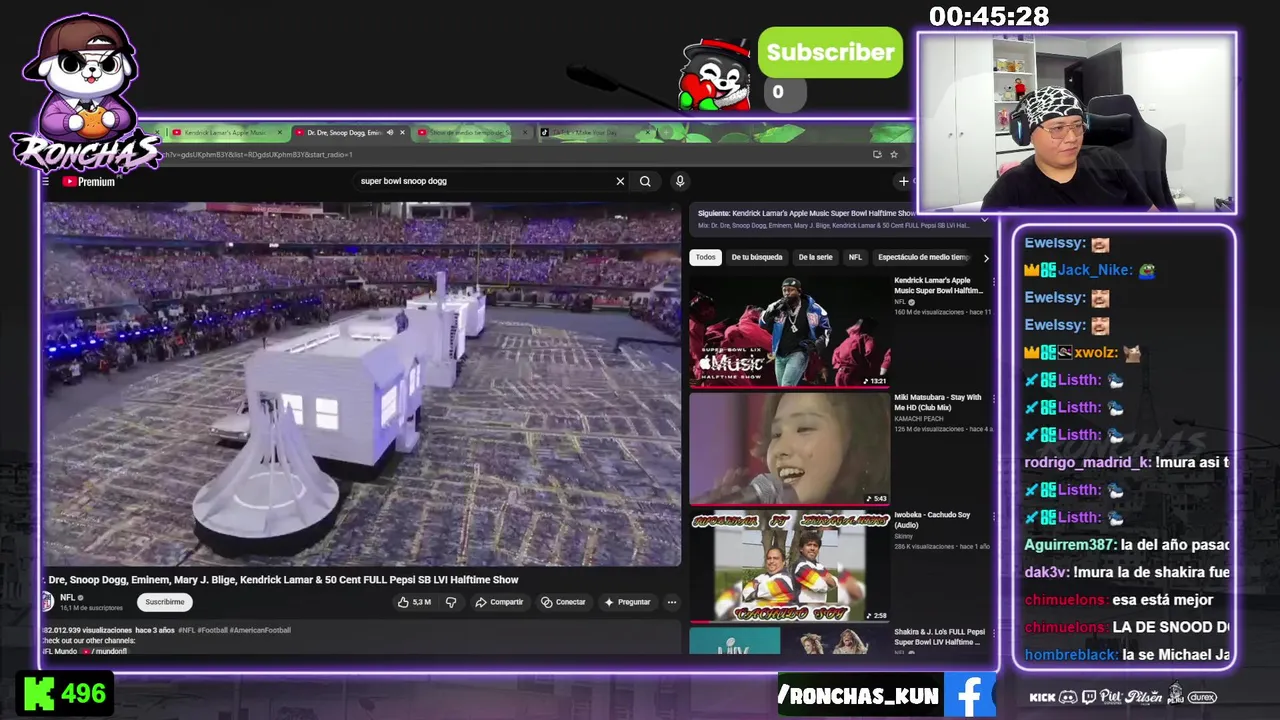Click the #NFL hashtag link
Image resolution: width=1280 pixels, height=720 pixels.
pos(188,630)
